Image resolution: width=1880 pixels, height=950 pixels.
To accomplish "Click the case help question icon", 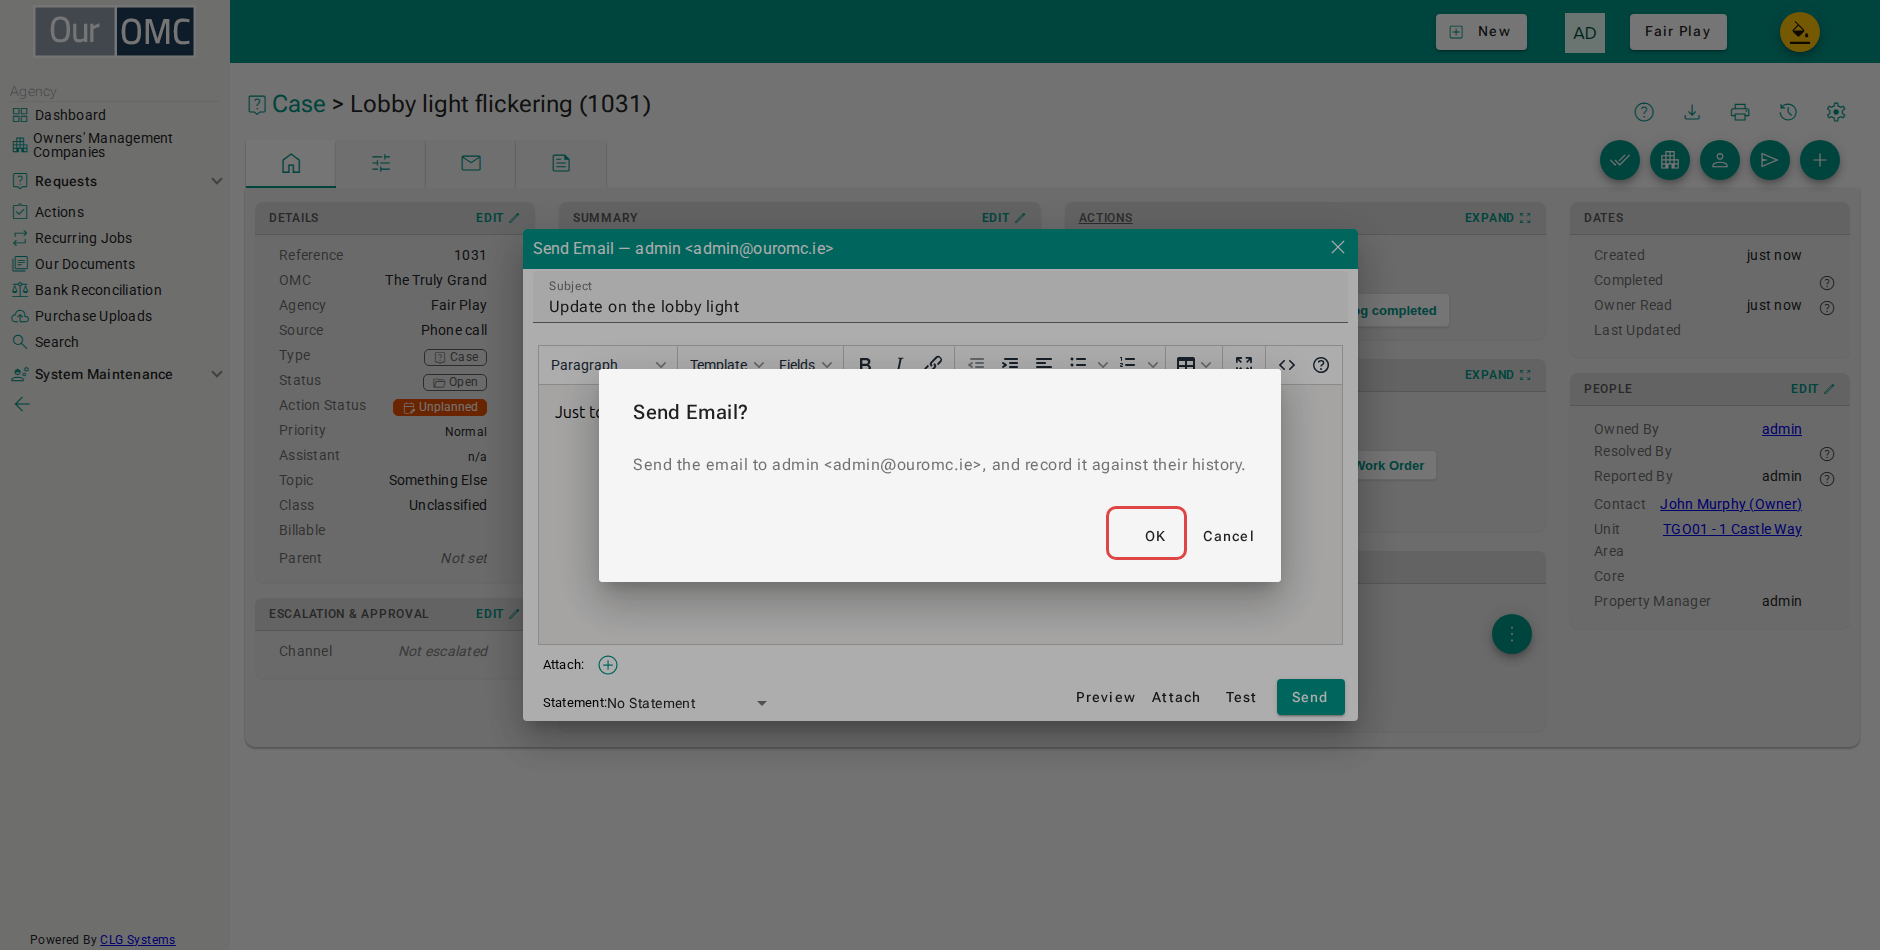I will 1644,112.
